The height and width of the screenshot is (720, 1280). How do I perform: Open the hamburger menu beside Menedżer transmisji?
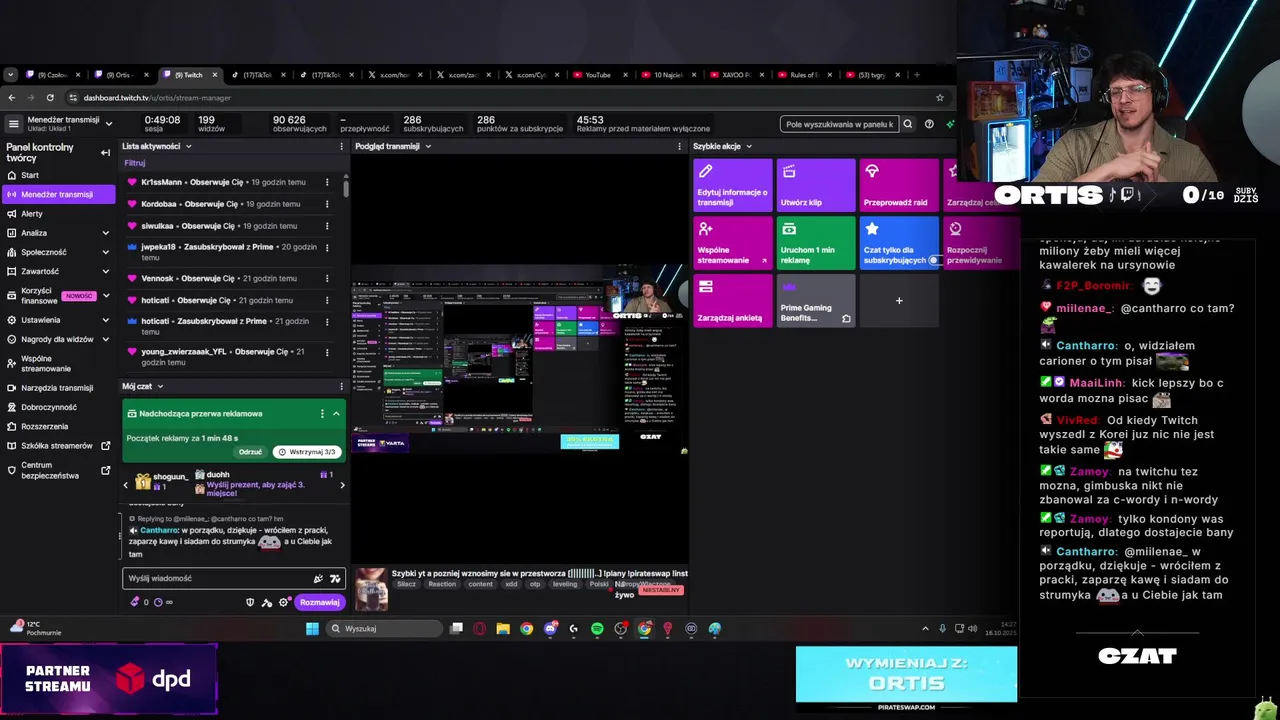click(13, 124)
